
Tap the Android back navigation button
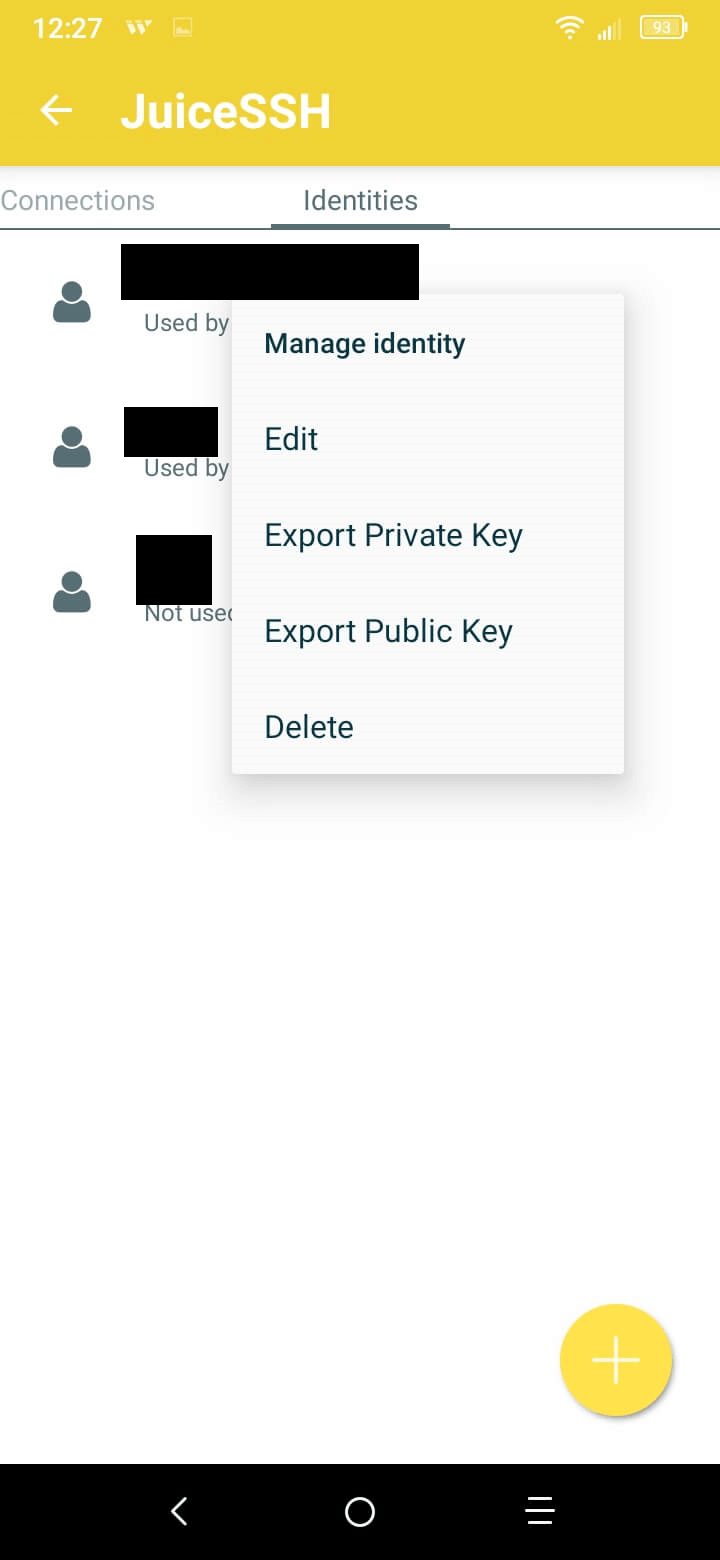pos(180,1511)
